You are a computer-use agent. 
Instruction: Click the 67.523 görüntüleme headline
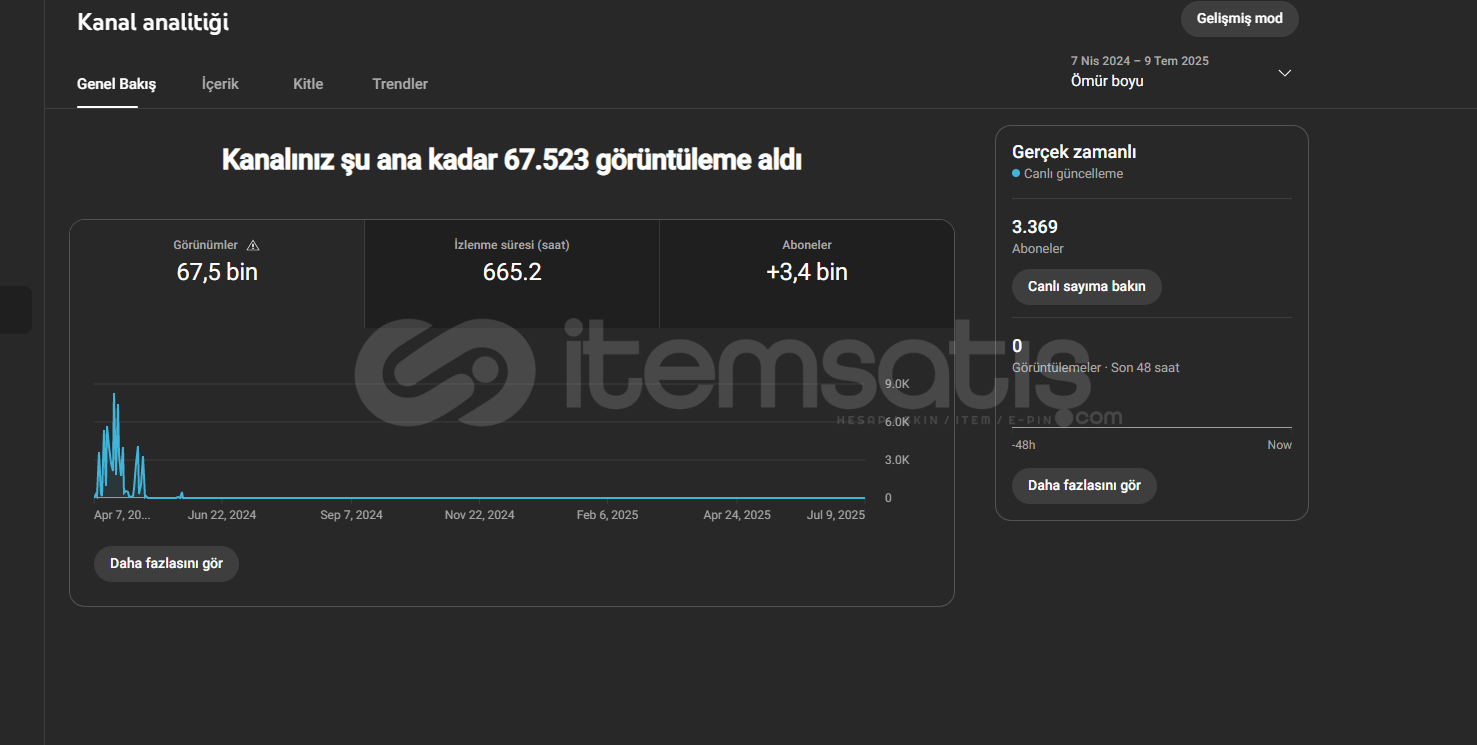point(512,160)
